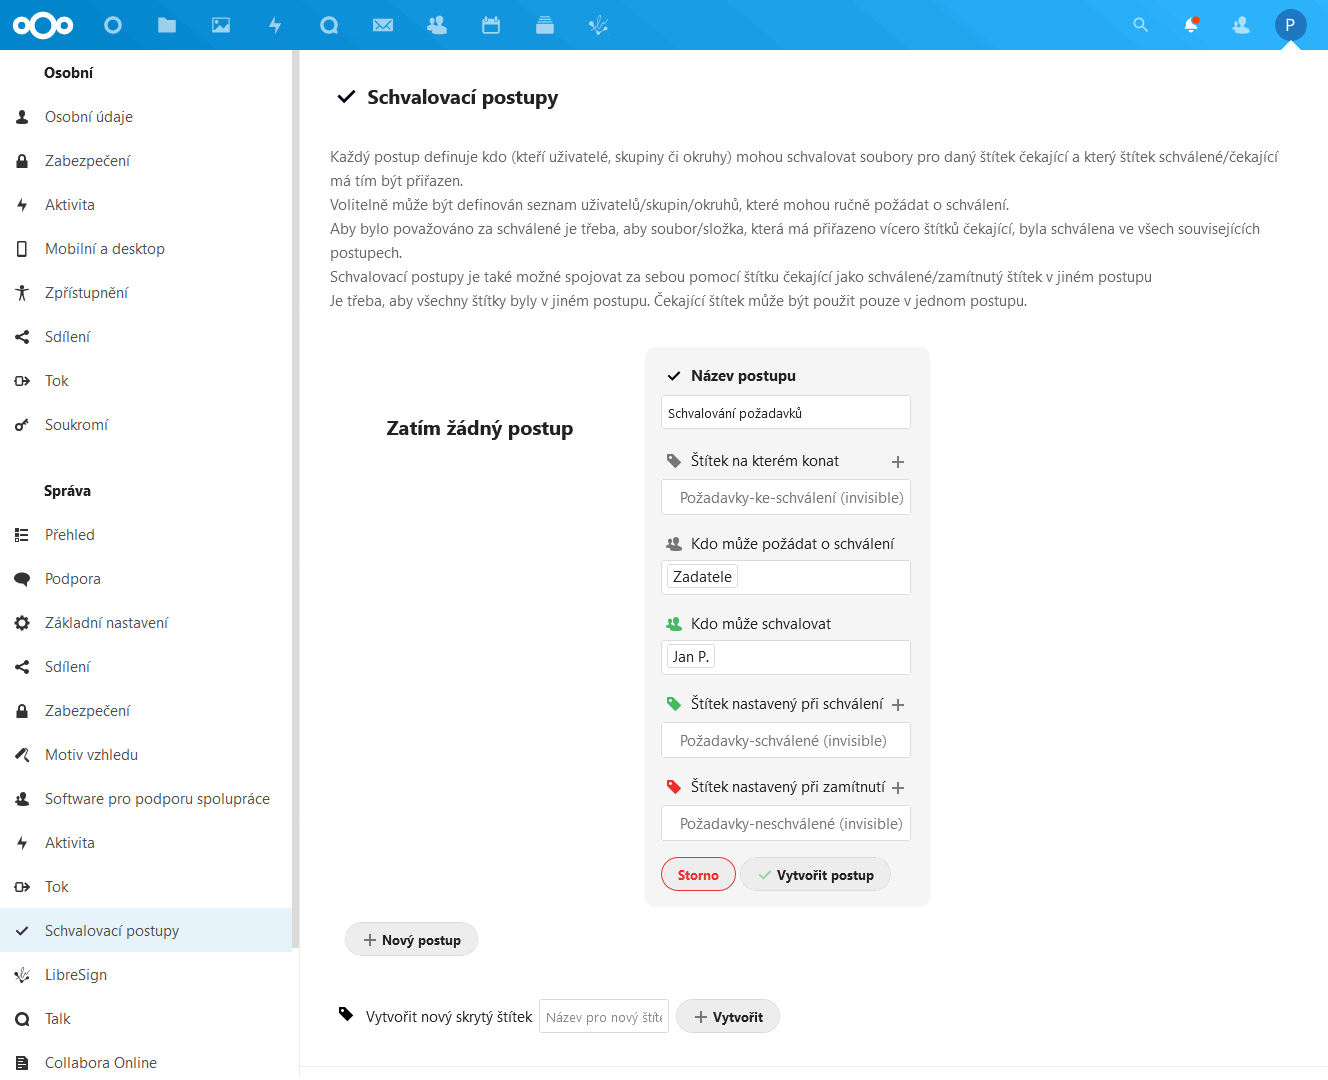Open Collabora Online section
1328x1080 pixels.
[x=146, y=1063]
